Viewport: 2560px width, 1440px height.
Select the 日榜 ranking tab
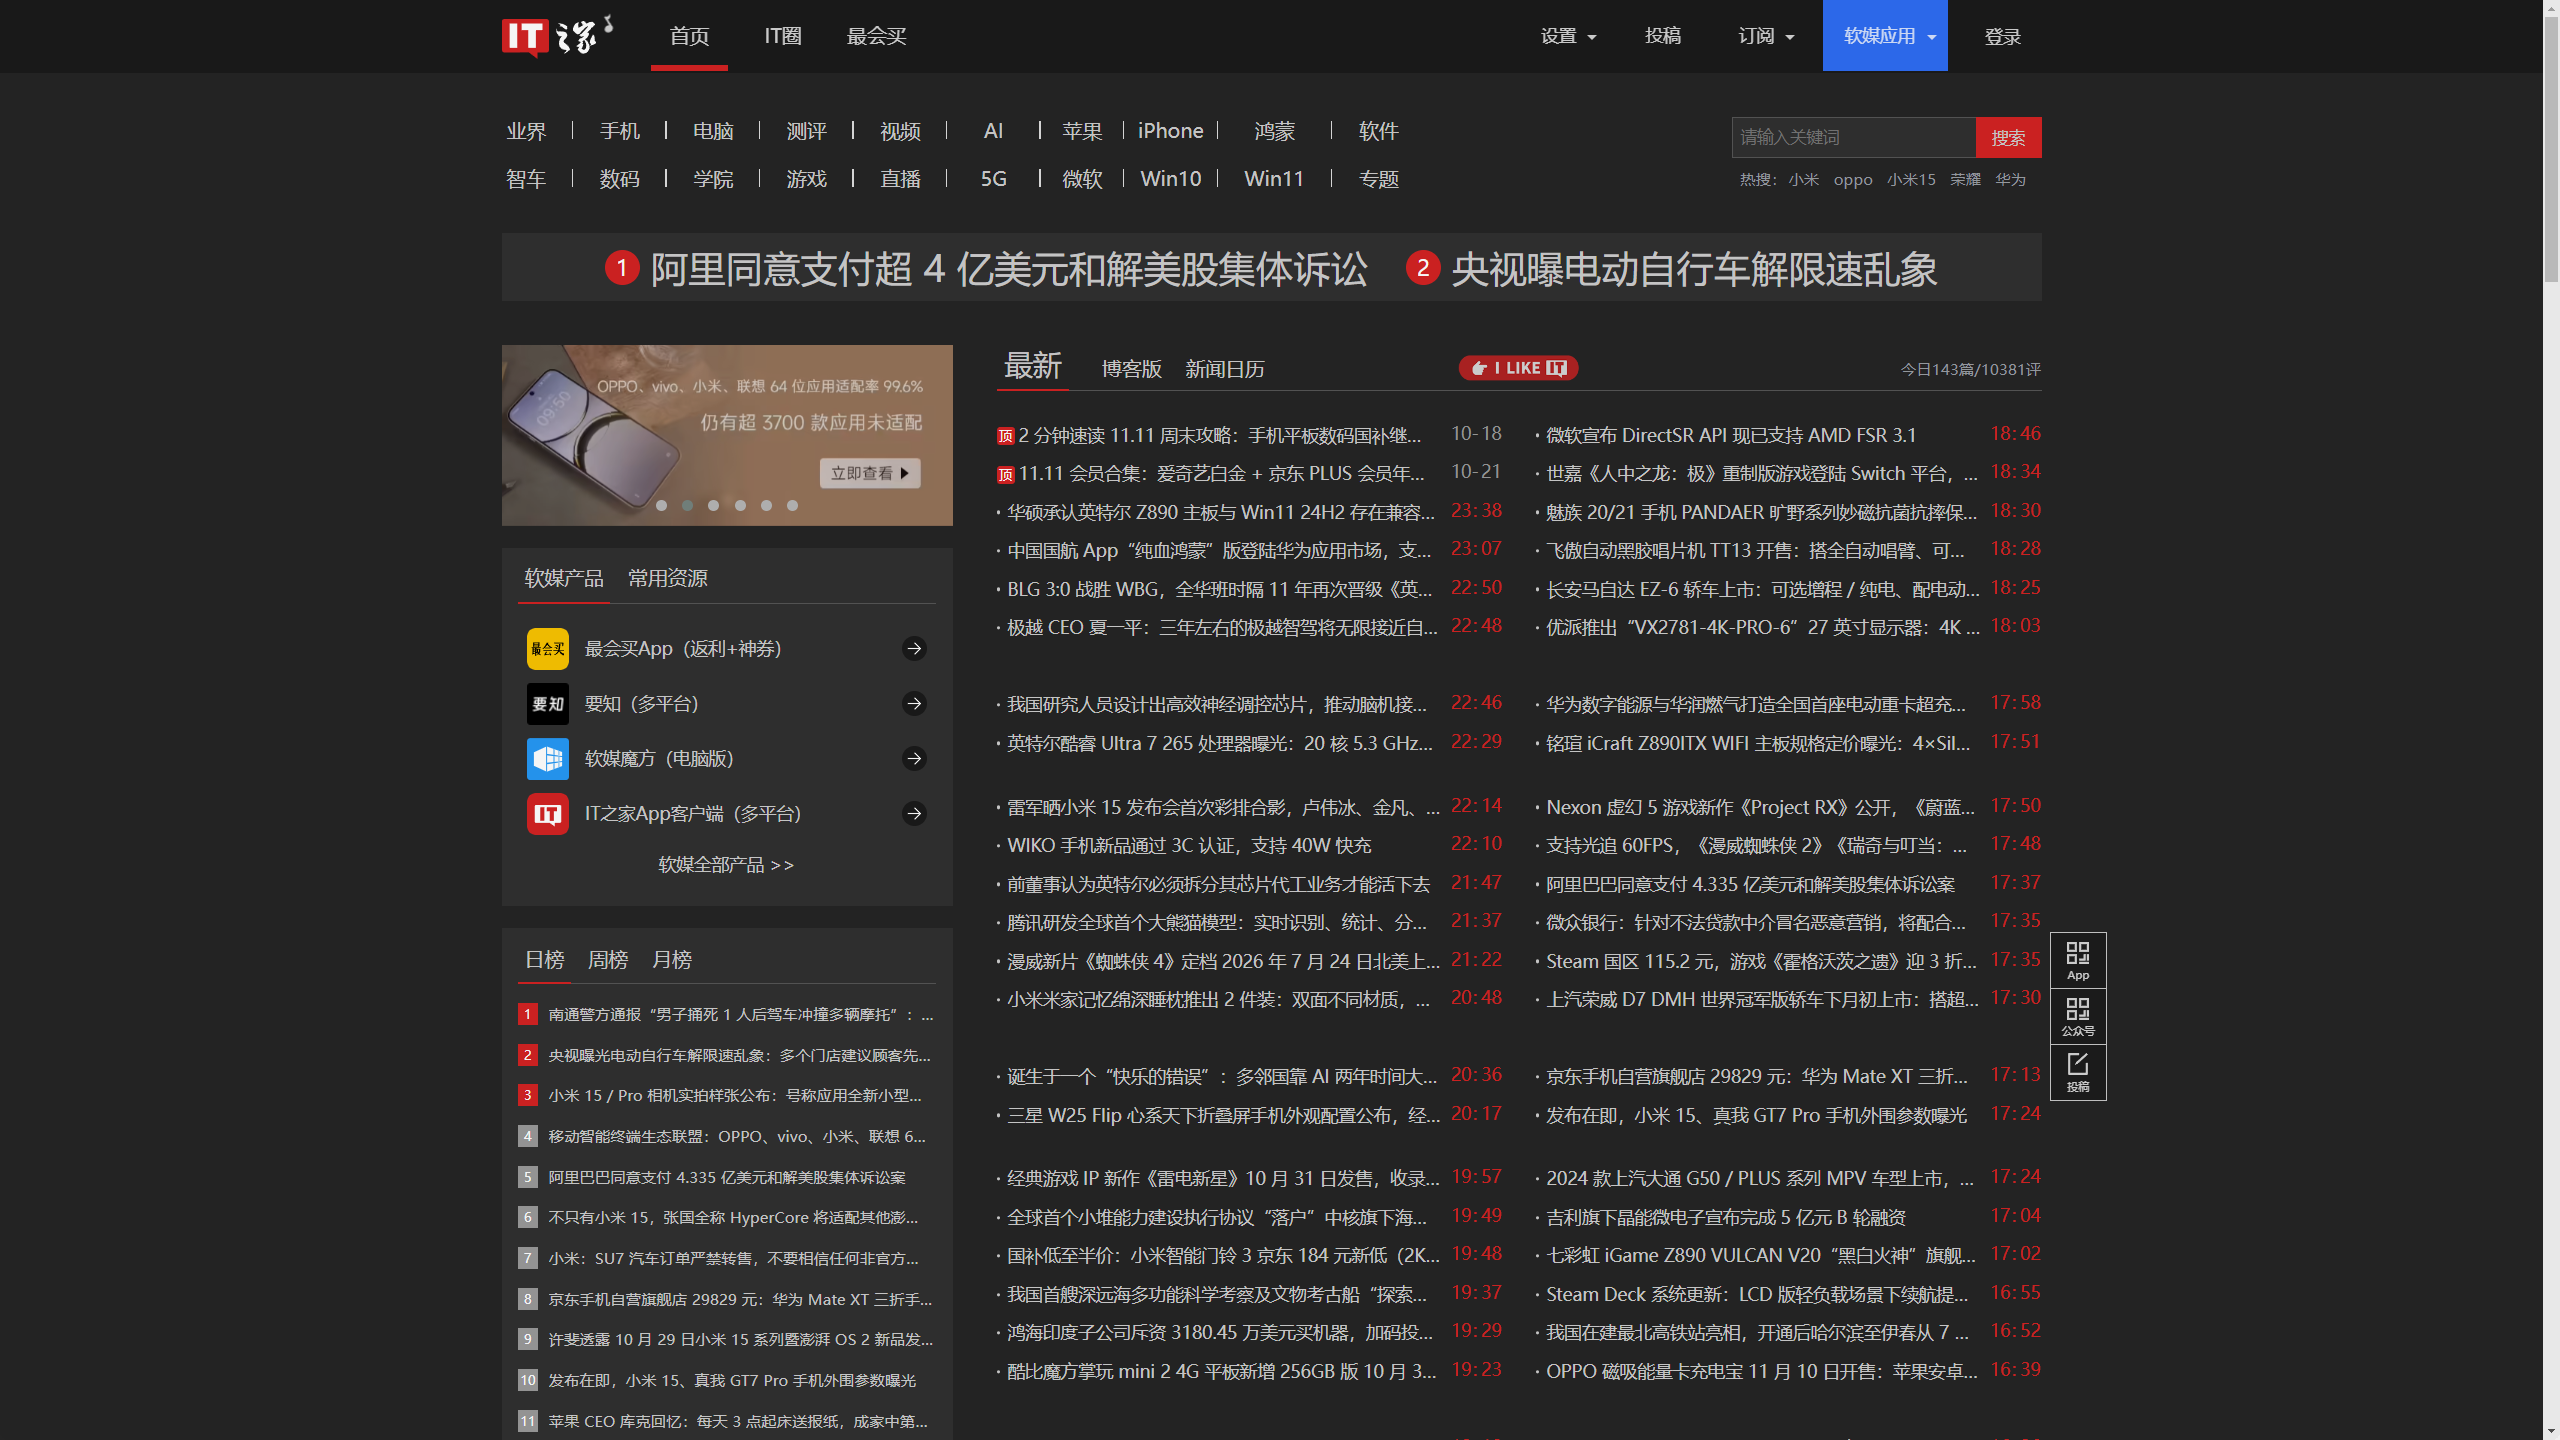click(545, 960)
